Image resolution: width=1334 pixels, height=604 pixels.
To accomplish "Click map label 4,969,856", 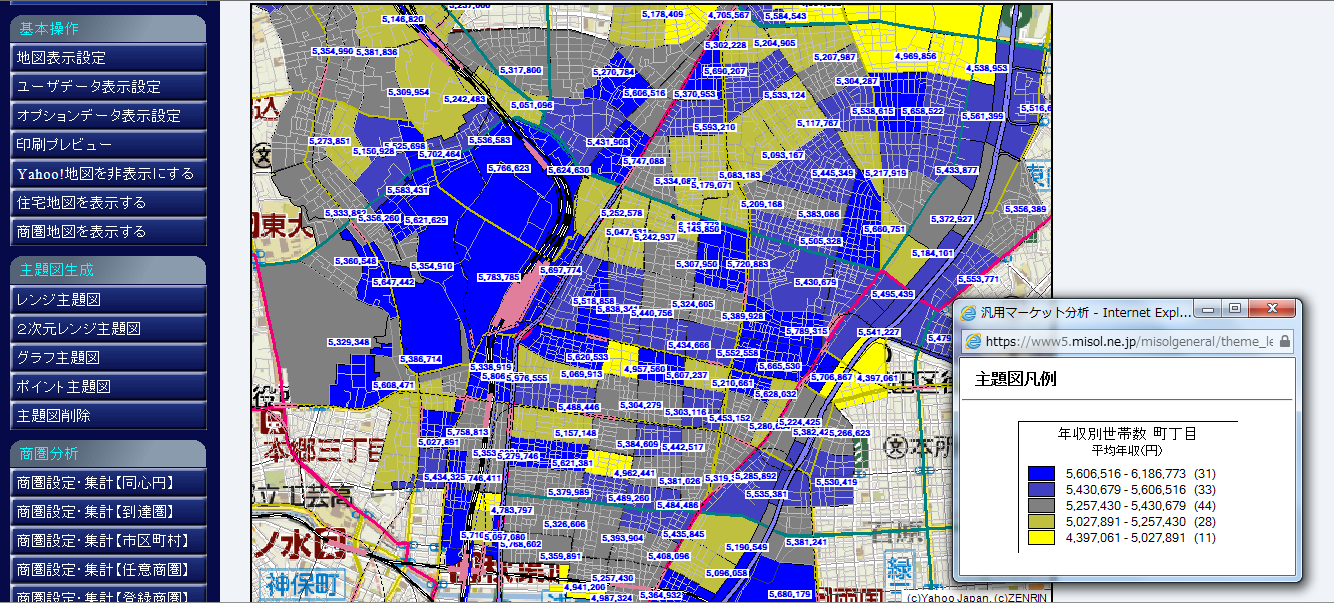I will pyautogui.click(x=915, y=57).
